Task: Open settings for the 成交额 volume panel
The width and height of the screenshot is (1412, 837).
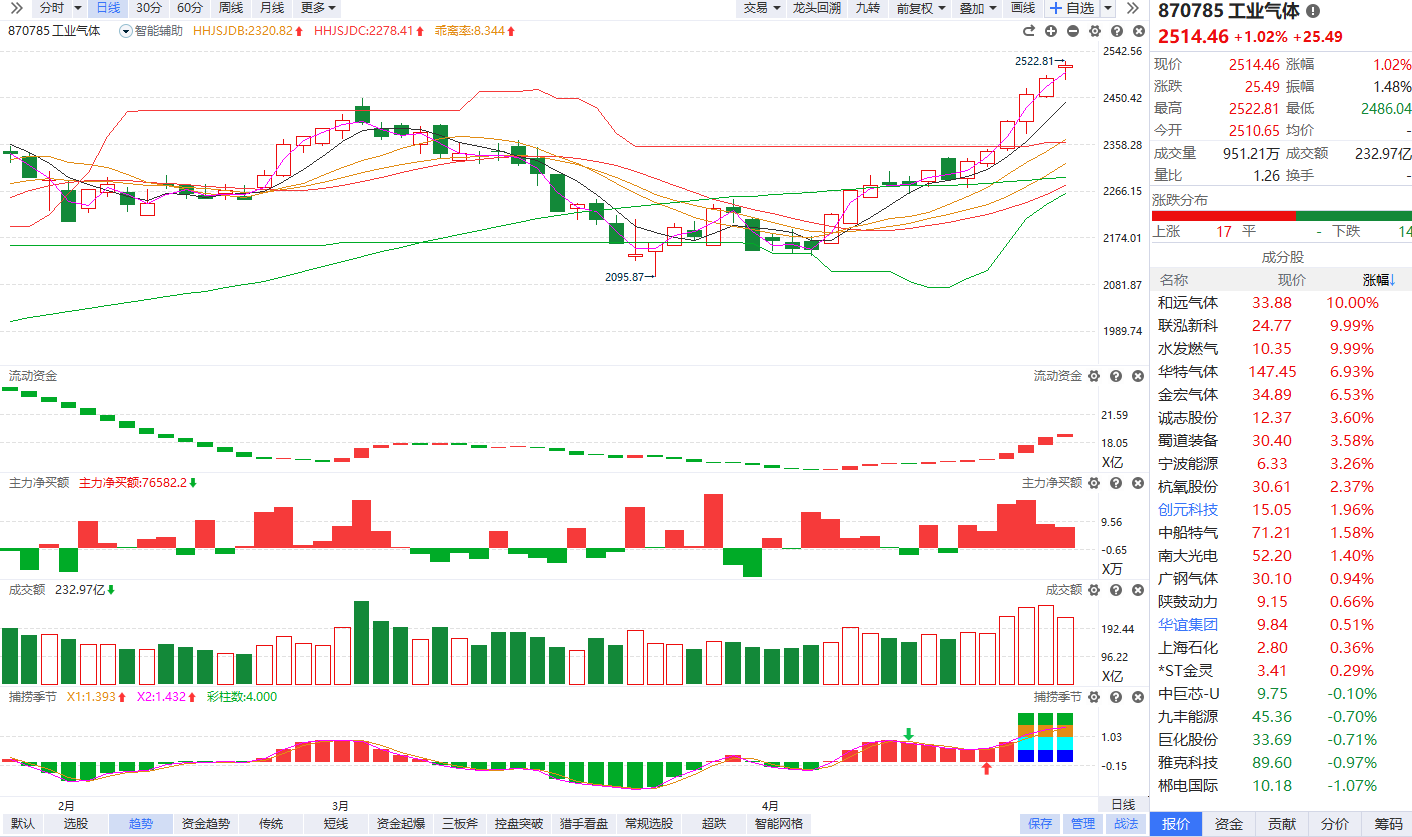Action: click(1093, 590)
